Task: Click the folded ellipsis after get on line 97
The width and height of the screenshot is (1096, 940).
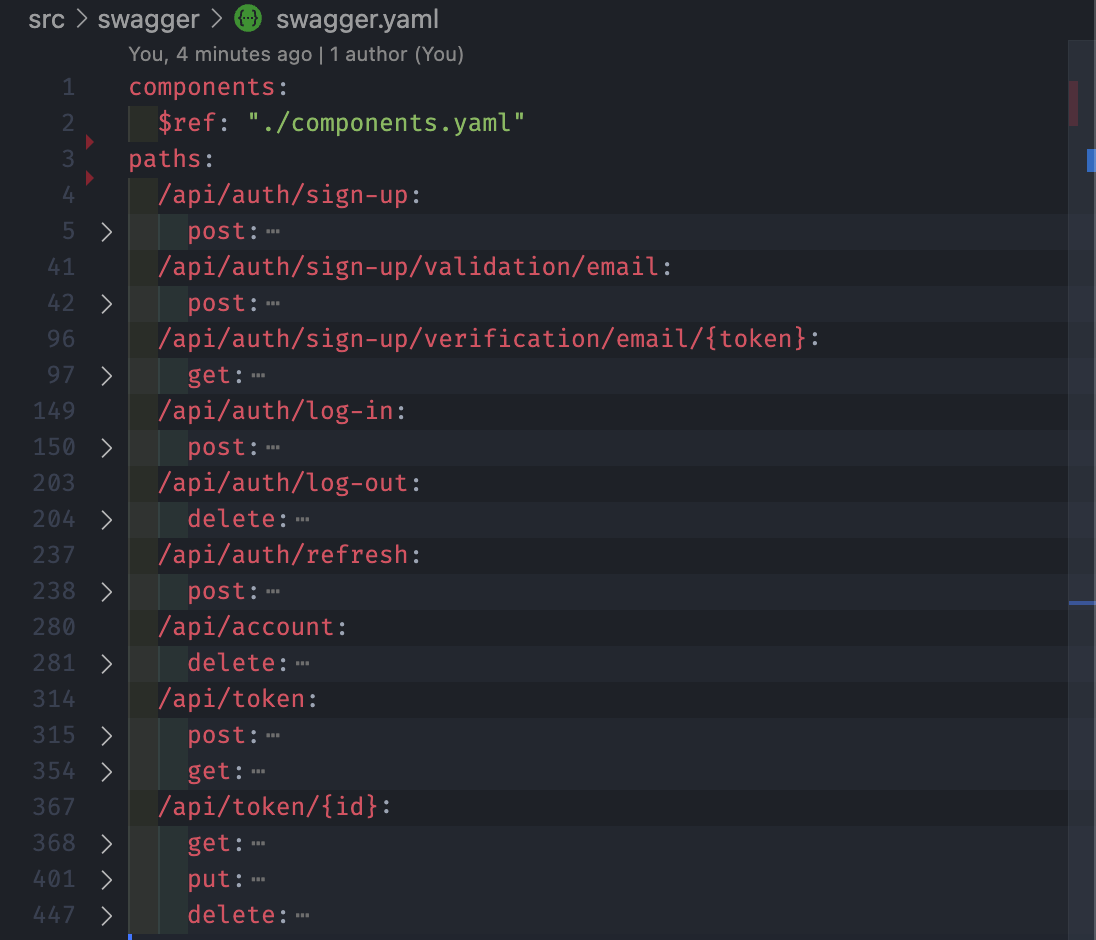Action: tap(259, 375)
